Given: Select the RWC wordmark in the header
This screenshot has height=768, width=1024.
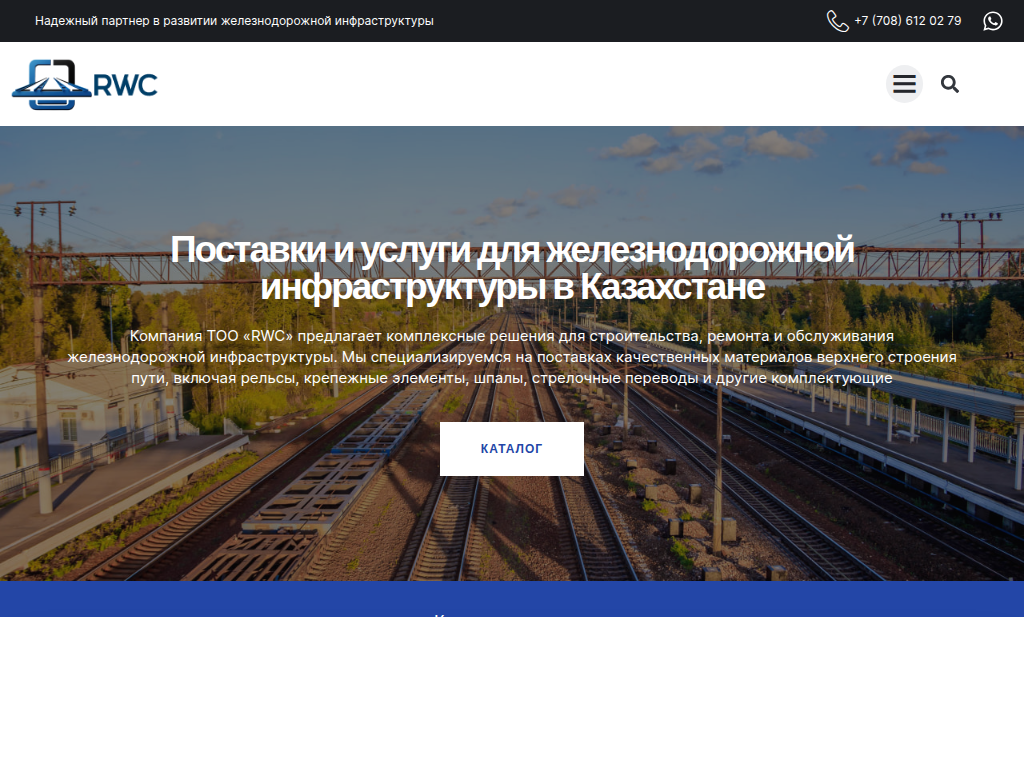Looking at the screenshot, I should coord(126,85).
